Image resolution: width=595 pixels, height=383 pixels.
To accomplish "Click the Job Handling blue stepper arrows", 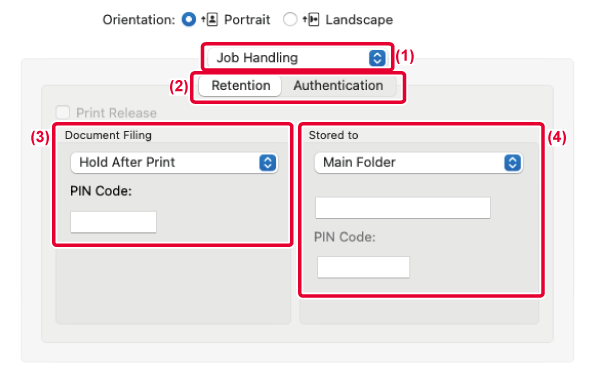I will click(377, 58).
